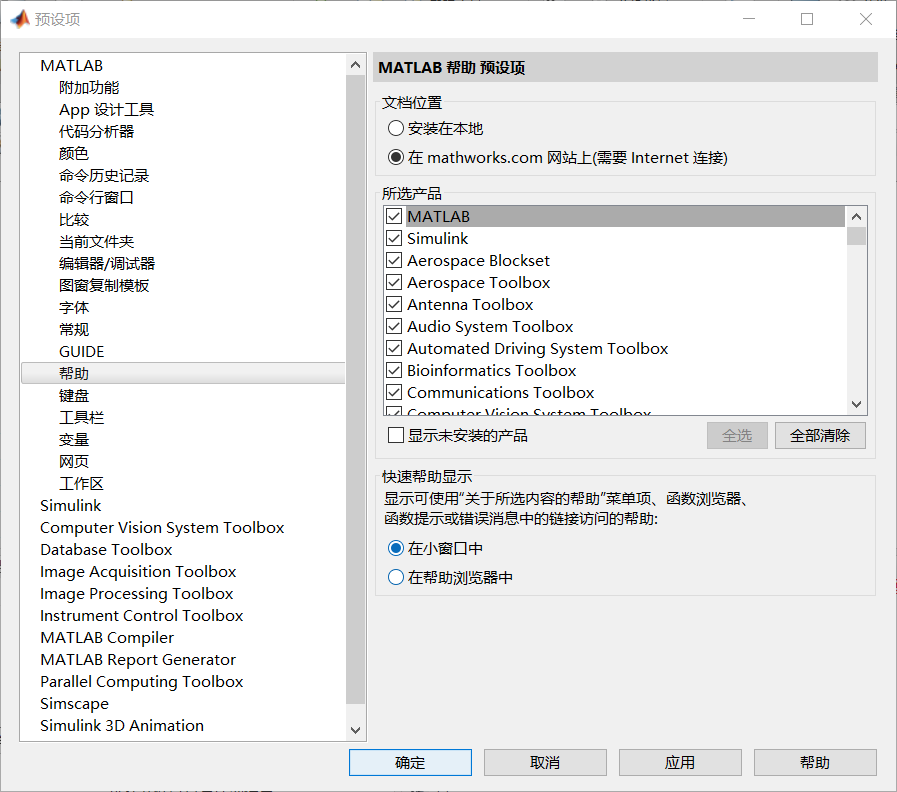897x792 pixels.
Task: Confirm with the 确定 button
Action: pyautogui.click(x=410, y=762)
